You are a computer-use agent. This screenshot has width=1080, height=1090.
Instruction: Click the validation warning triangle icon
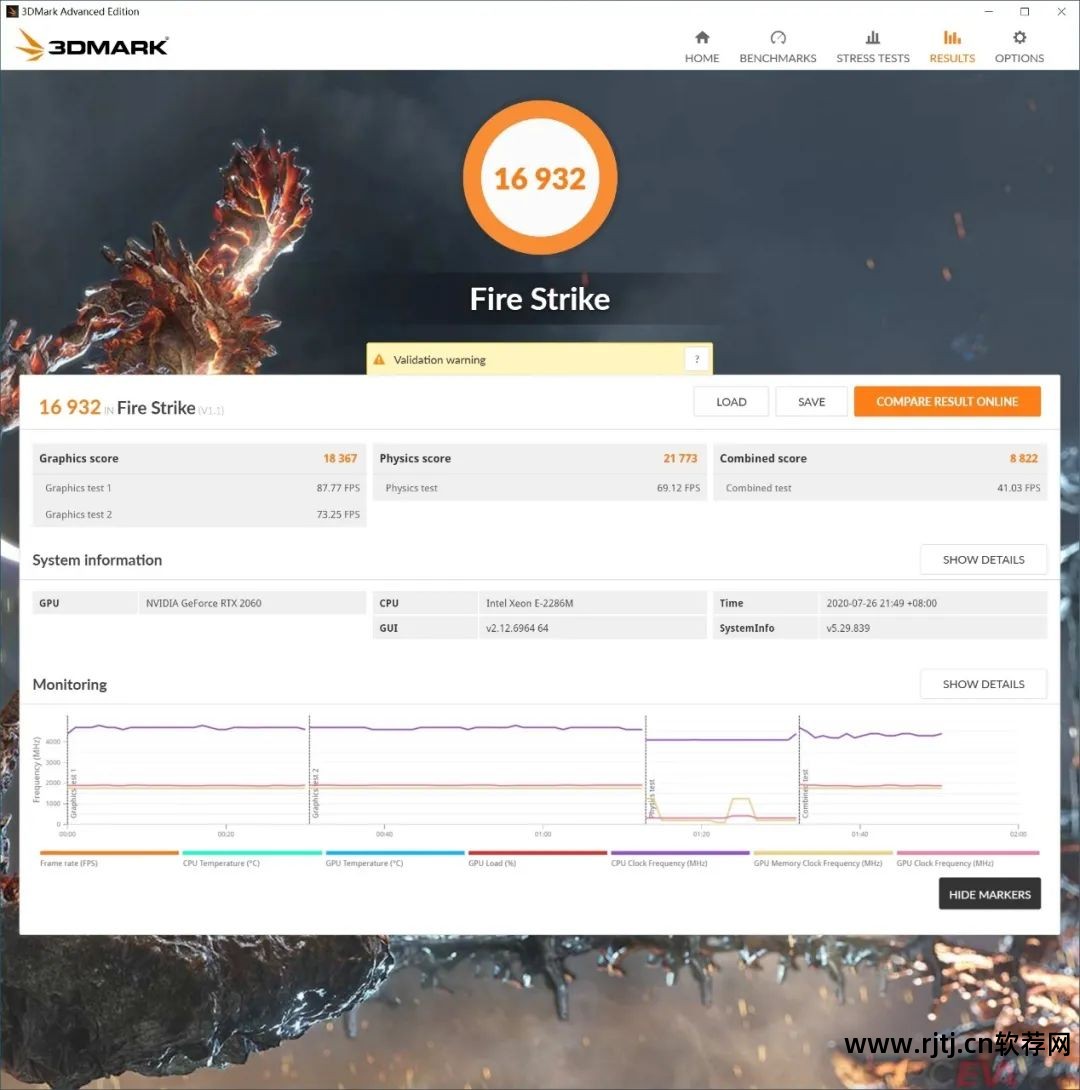point(379,359)
